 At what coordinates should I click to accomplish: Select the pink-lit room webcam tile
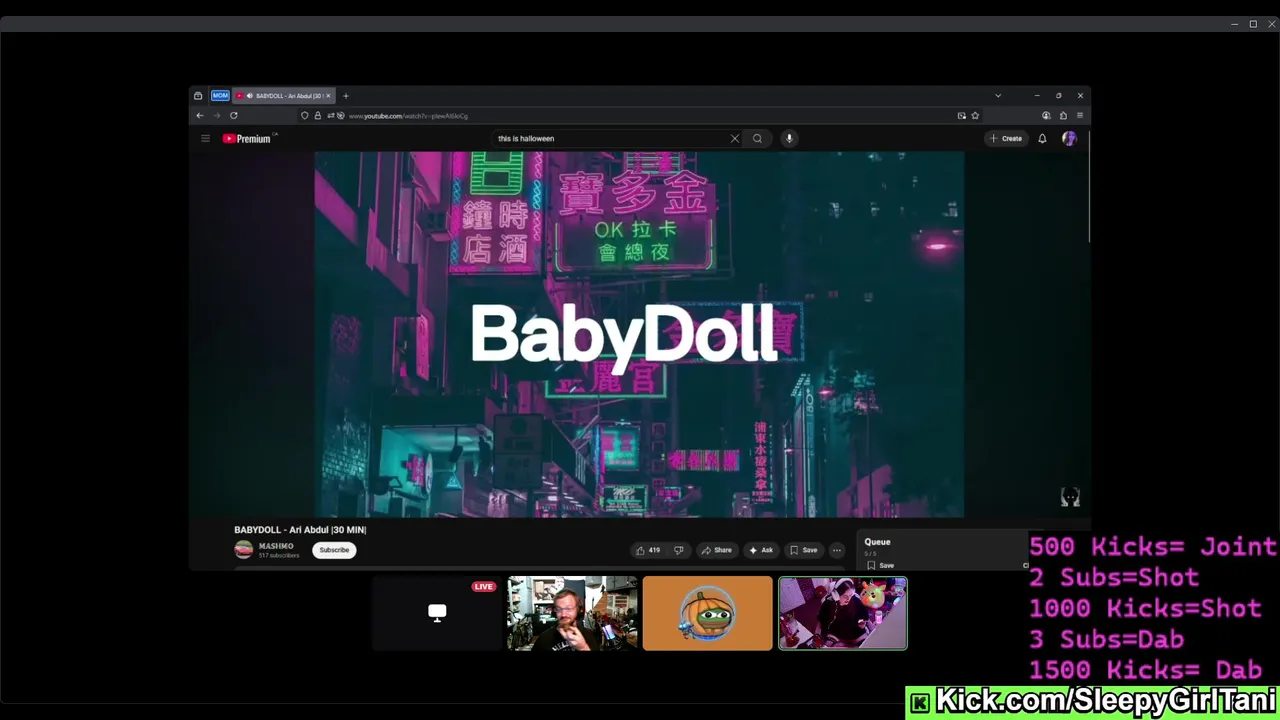pos(843,613)
